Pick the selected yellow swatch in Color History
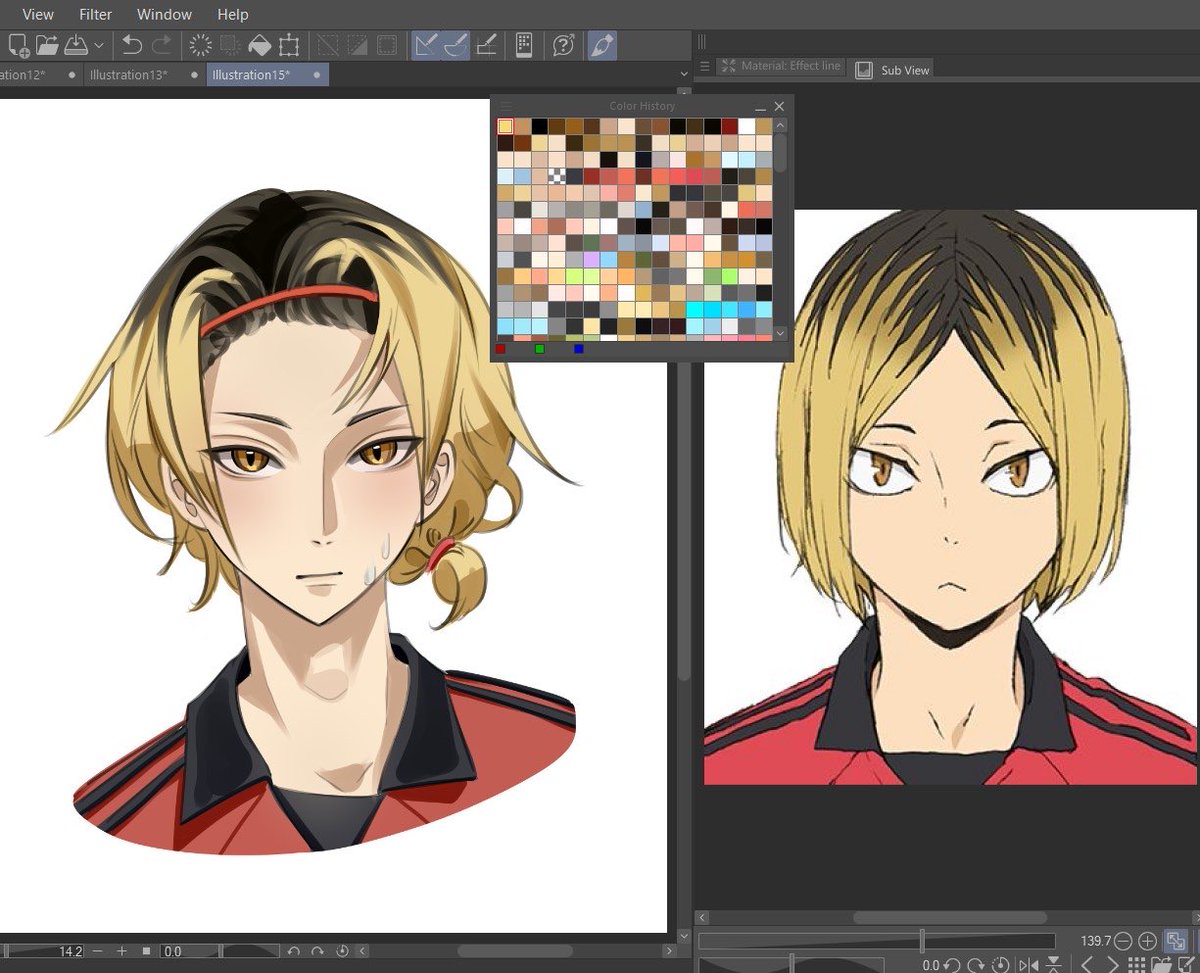Screen dimensions: 1200x973 [x=505, y=126]
